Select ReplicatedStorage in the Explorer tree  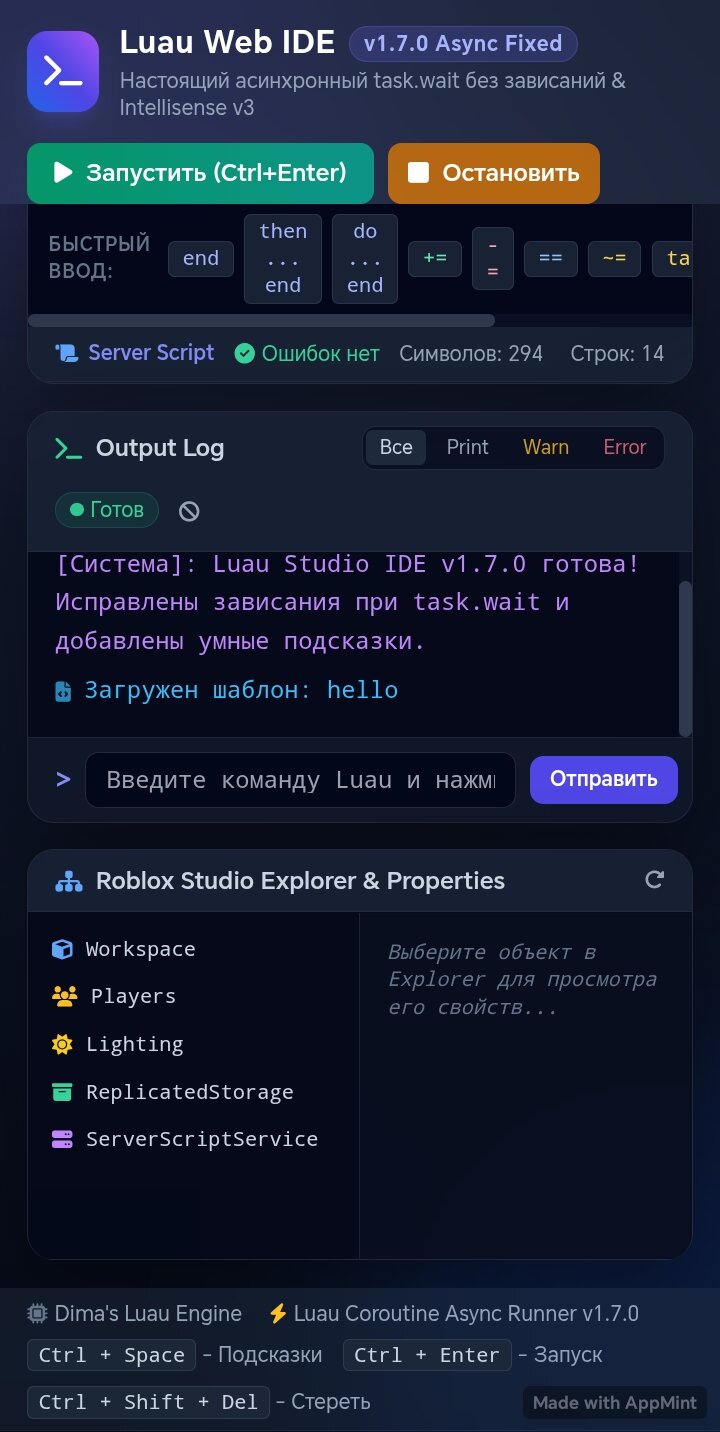pos(192,1092)
